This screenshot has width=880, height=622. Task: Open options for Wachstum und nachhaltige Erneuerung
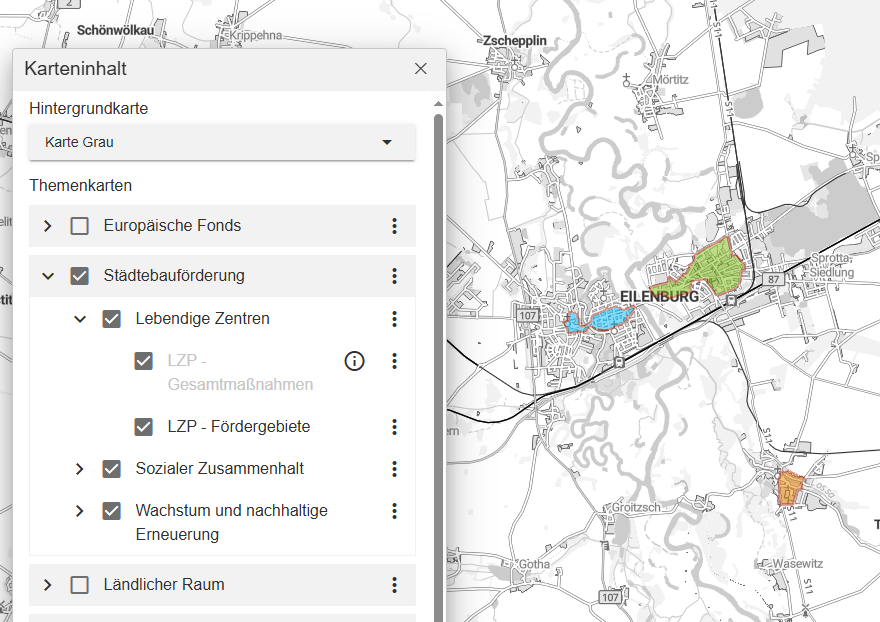click(x=394, y=511)
